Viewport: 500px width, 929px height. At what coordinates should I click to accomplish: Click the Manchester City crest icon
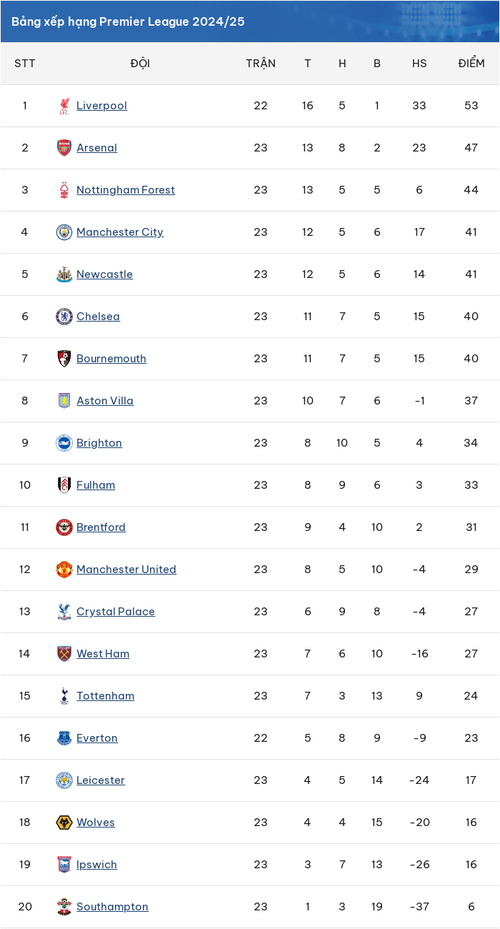64,232
